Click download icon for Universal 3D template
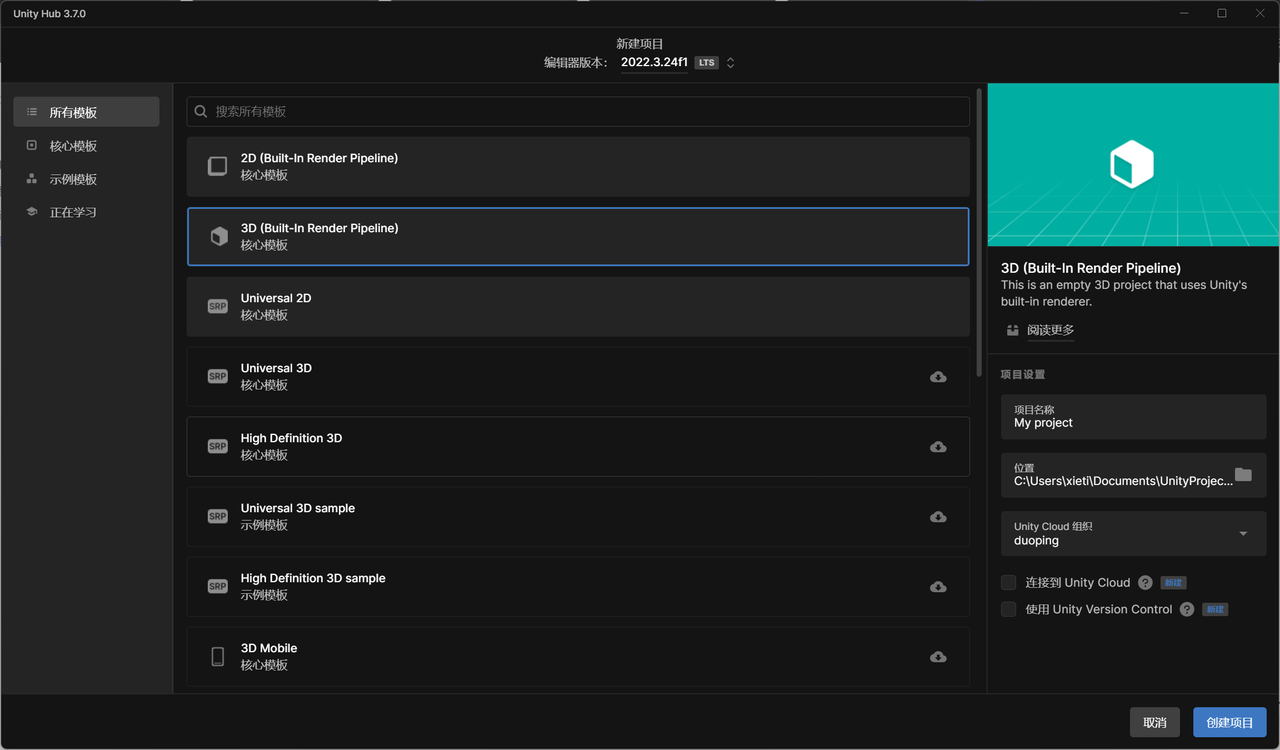 [x=938, y=377]
